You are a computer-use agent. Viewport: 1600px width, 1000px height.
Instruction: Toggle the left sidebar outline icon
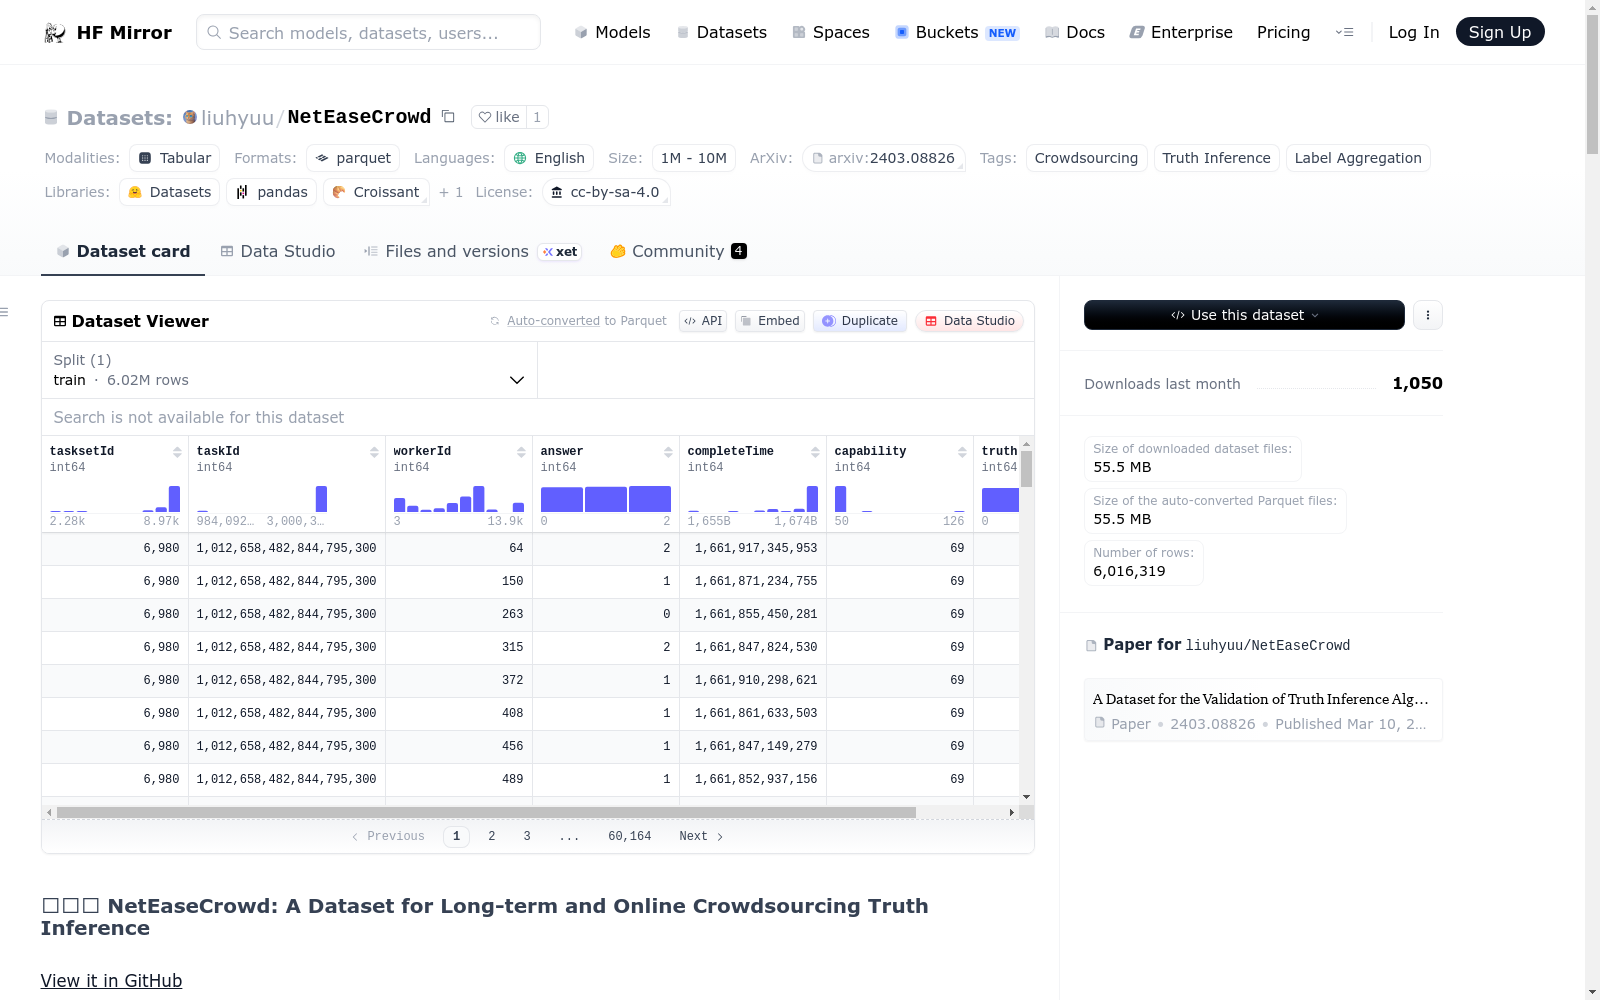4,312
